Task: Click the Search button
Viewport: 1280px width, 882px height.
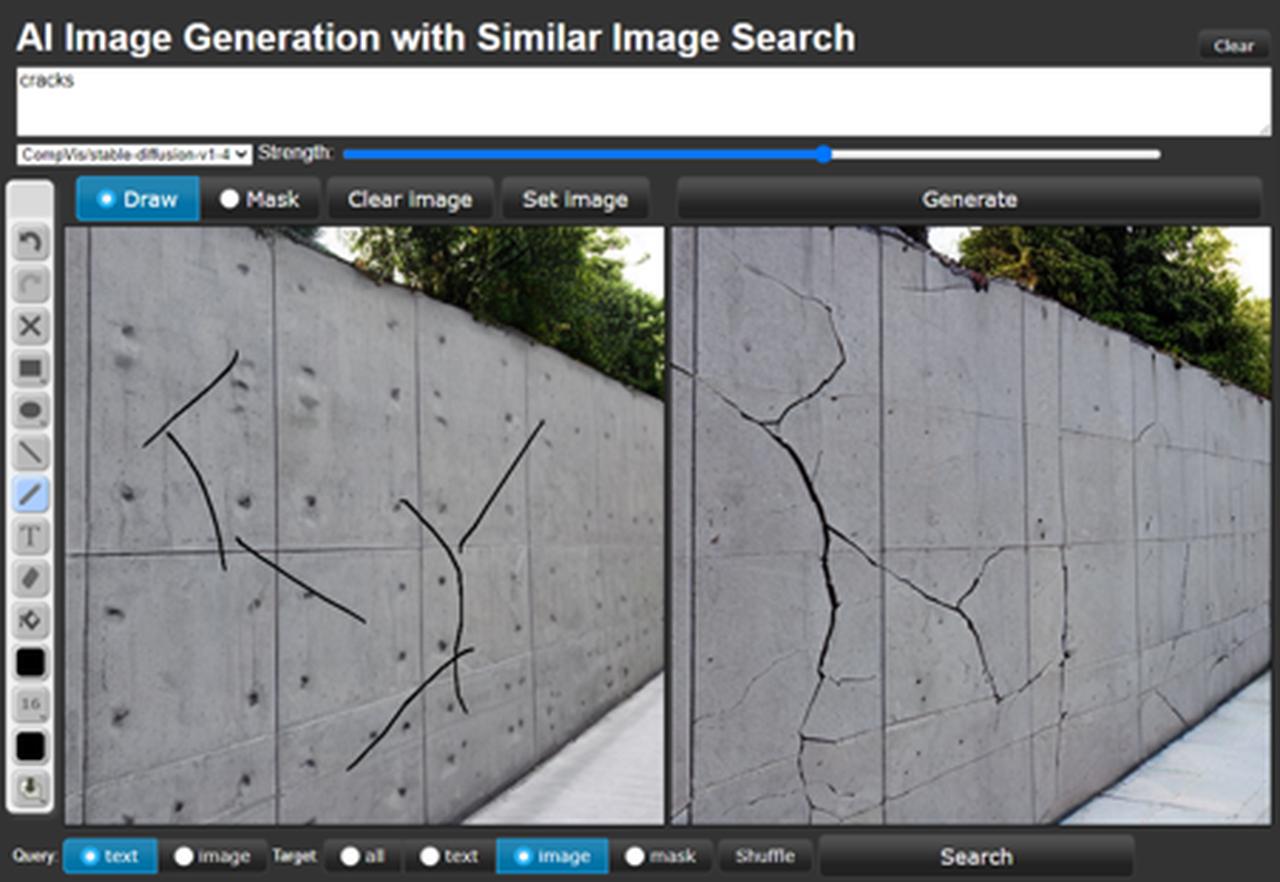Action: [976, 856]
